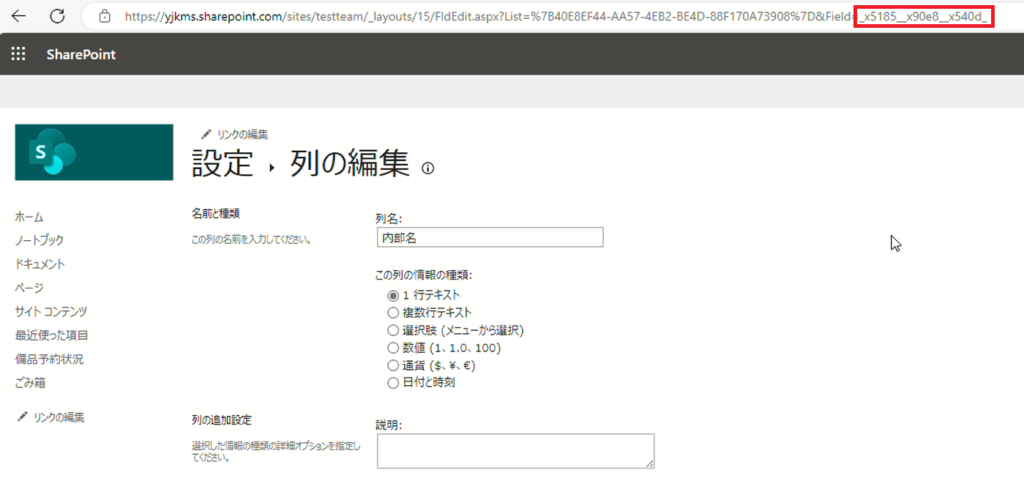Open ノートブック in the left navigation

[x=40, y=240]
